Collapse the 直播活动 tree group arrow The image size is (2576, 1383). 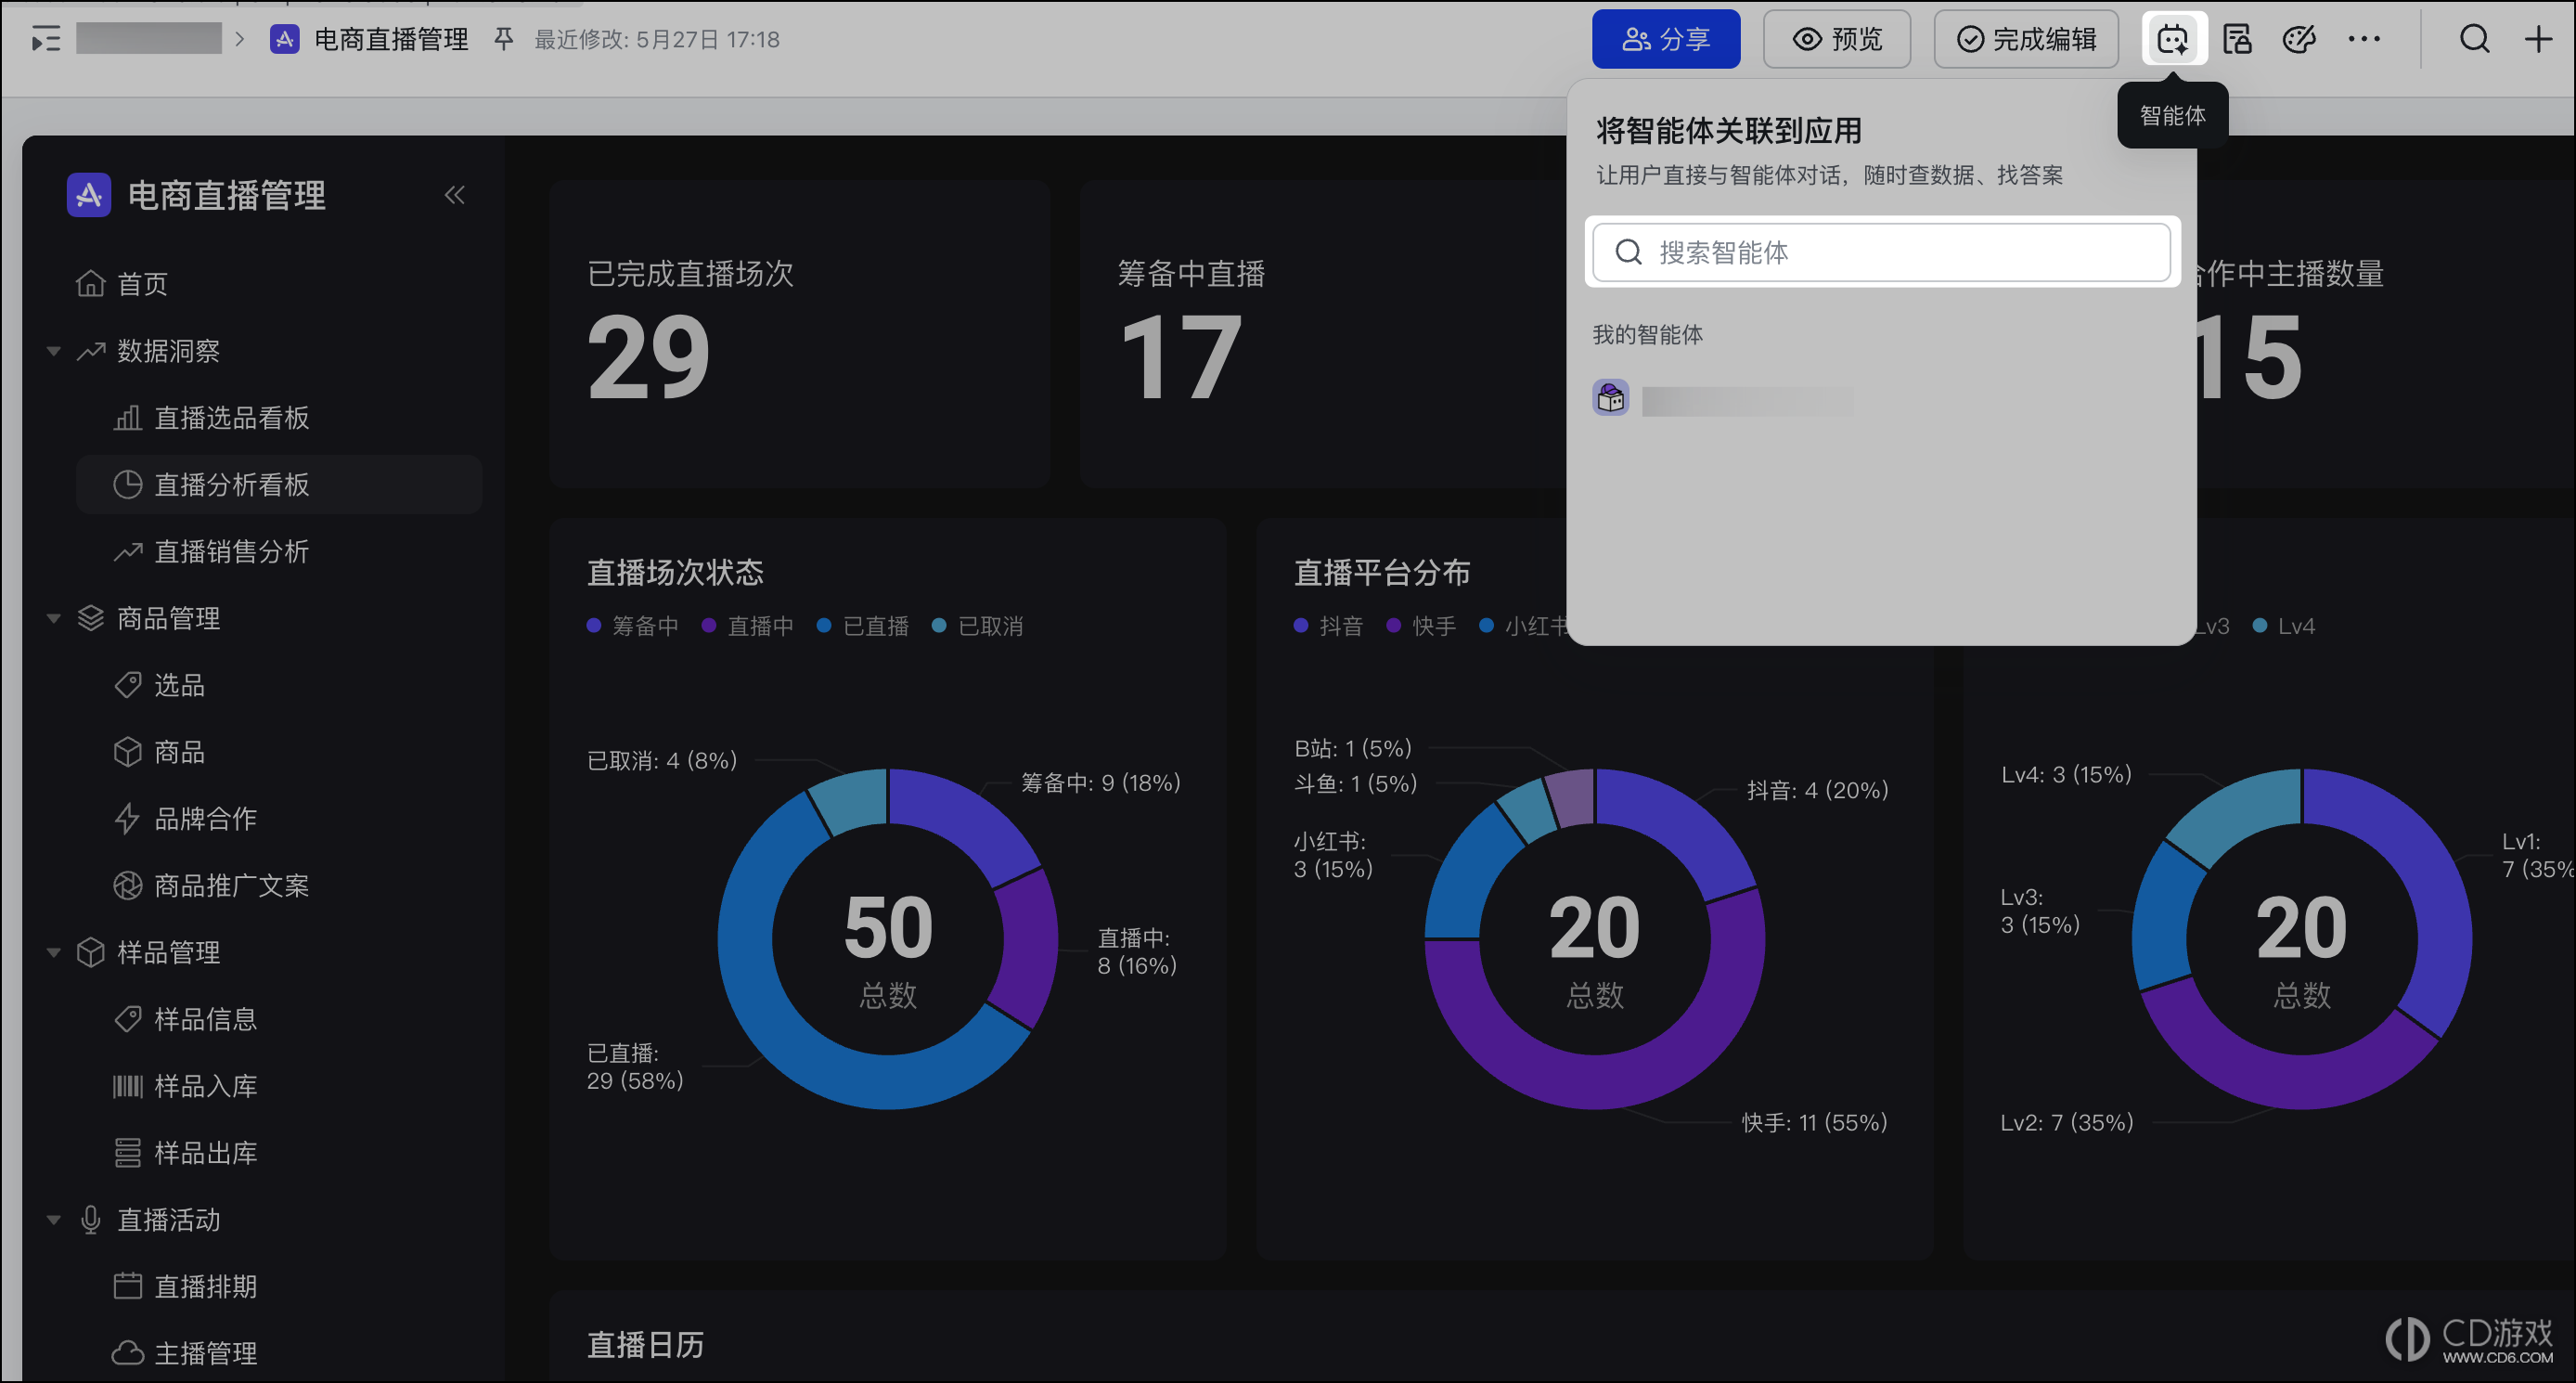point(54,1220)
